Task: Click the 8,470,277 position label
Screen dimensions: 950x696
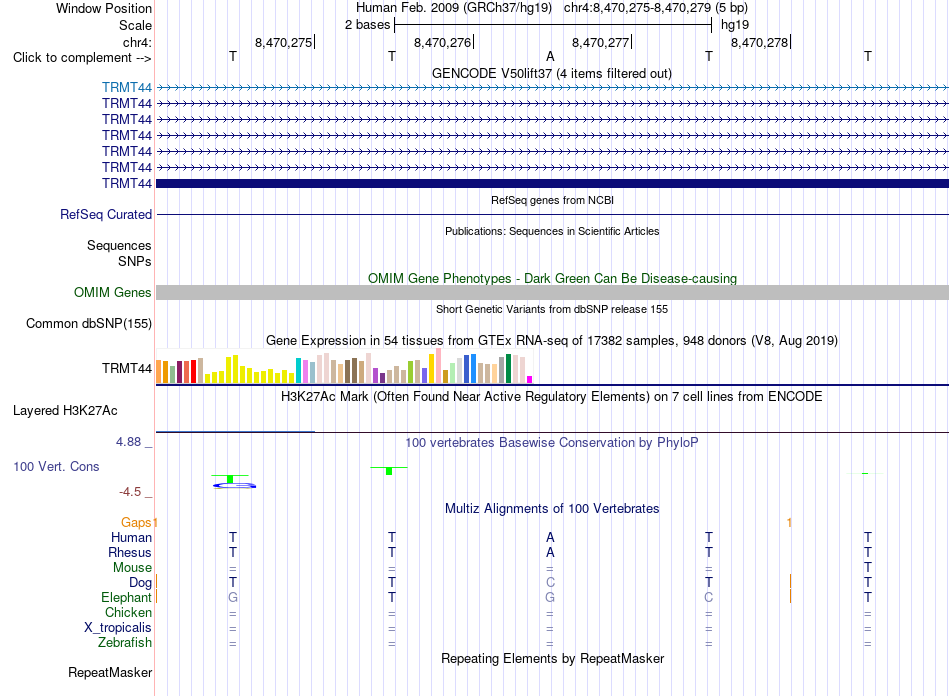Action: click(x=600, y=42)
